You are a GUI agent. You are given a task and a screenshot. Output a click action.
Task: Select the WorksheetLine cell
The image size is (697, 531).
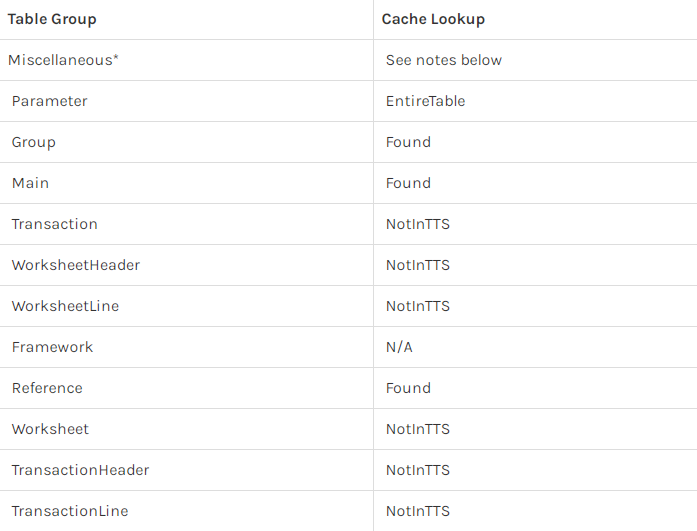tap(66, 306)
